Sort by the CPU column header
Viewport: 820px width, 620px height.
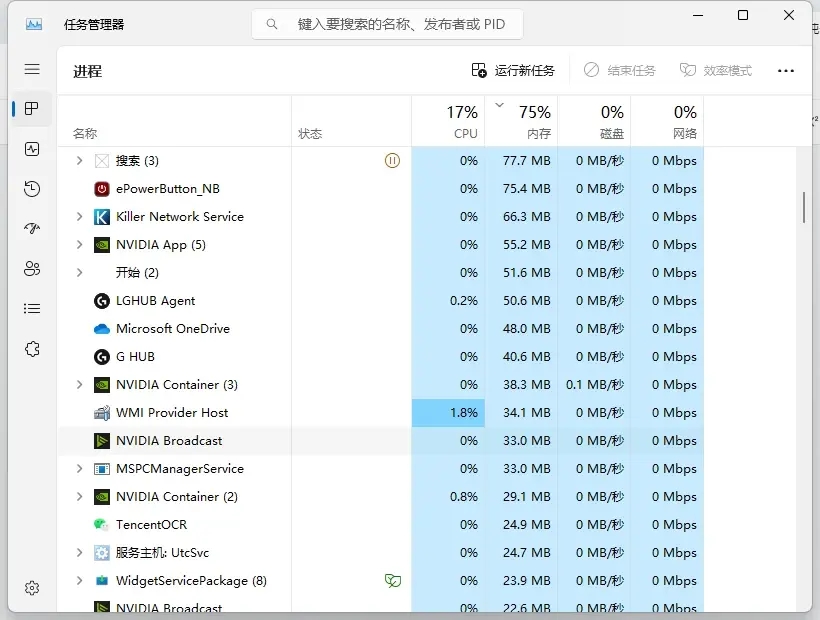pos(448,121)
